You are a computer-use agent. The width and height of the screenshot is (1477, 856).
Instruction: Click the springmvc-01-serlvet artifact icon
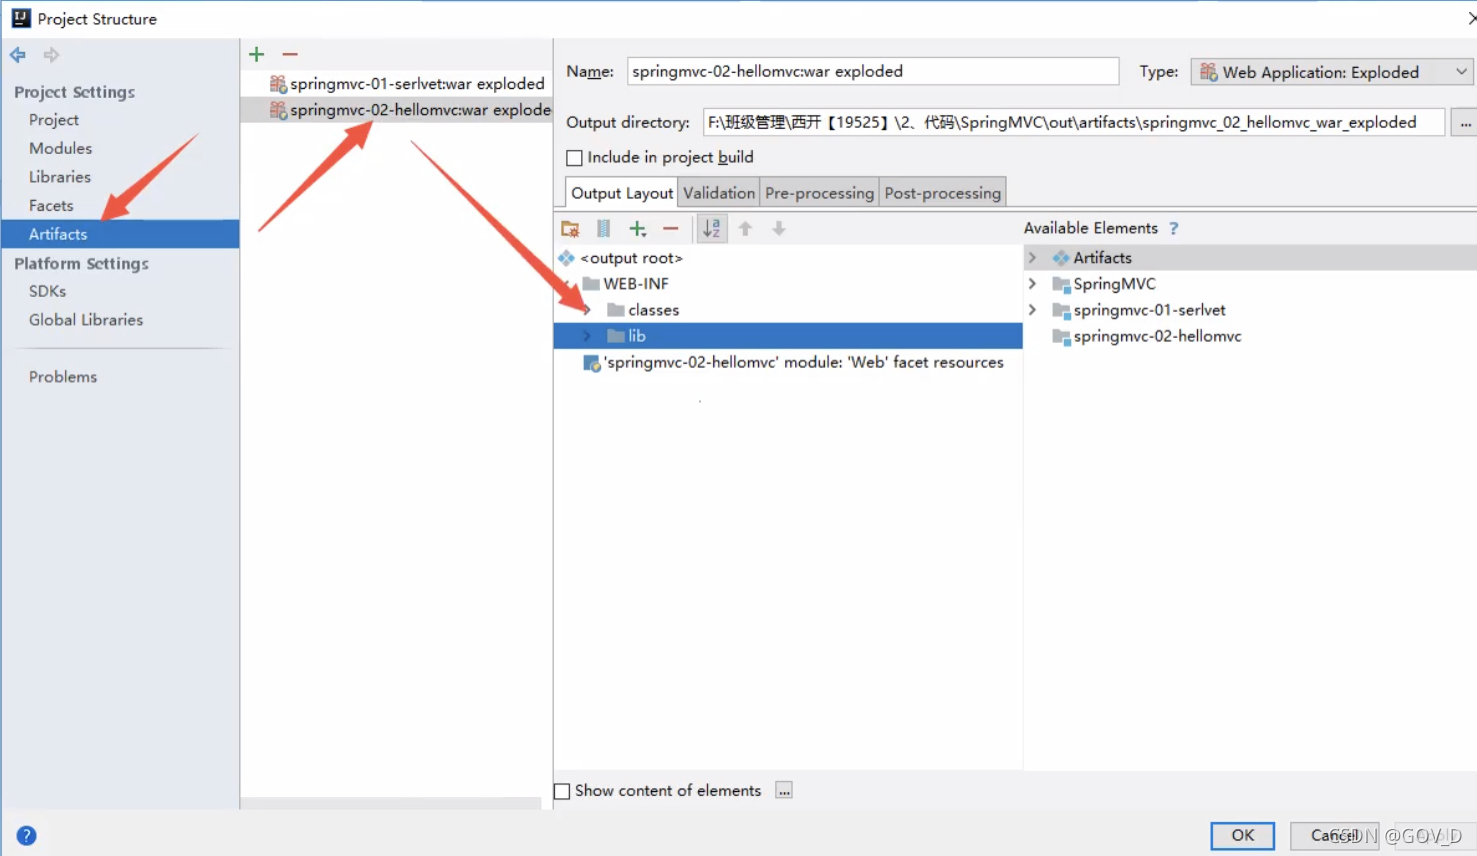[278, 84]
